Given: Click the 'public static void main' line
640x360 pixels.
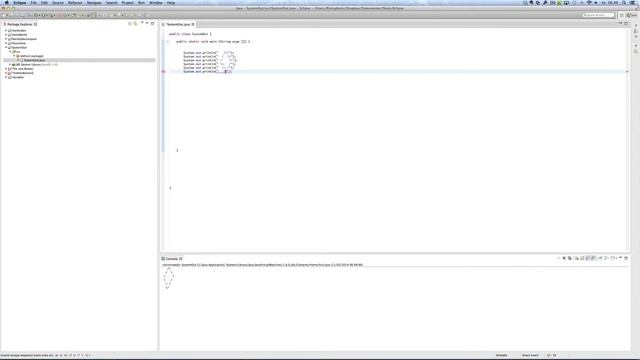Looking at the screenshot, I should pyautogui.click(x=213, y=42).
